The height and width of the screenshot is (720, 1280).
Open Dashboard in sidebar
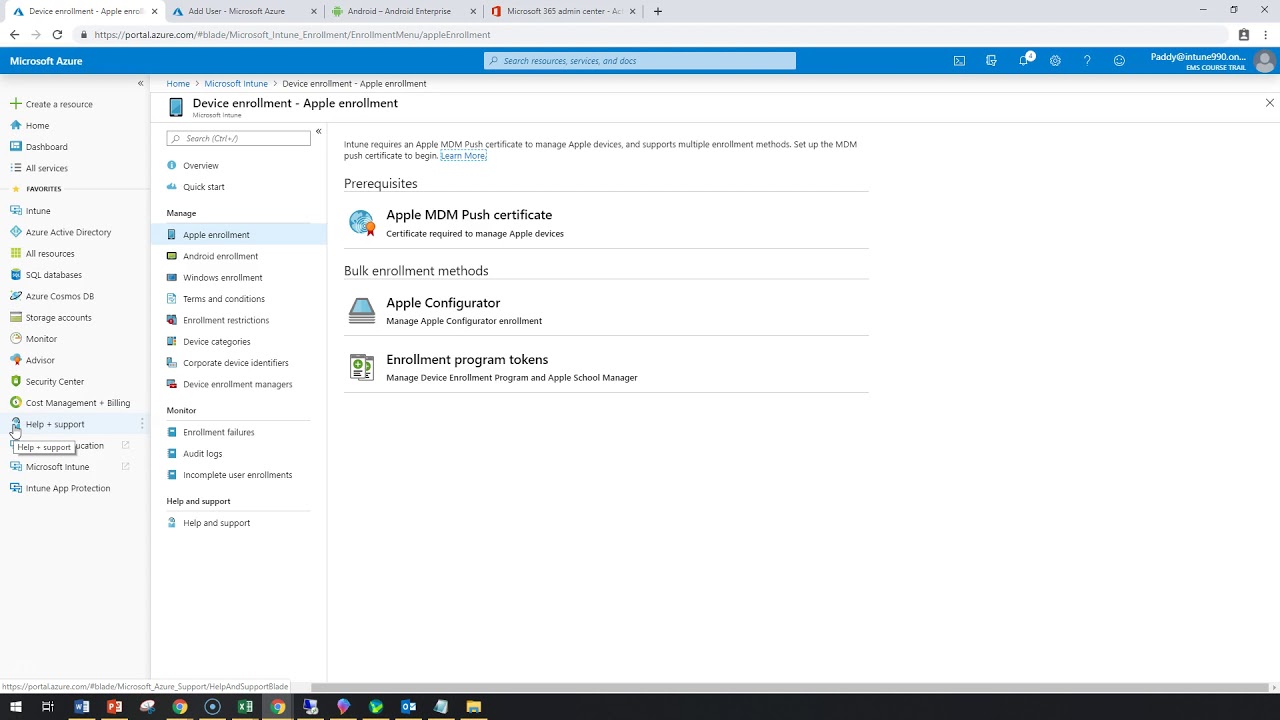pyautogui.click(x=47, y=147)
